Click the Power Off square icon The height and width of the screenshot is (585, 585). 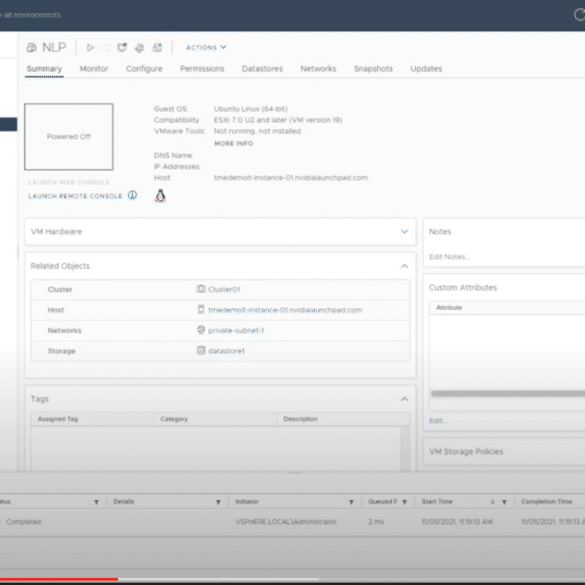coord(106,47)
